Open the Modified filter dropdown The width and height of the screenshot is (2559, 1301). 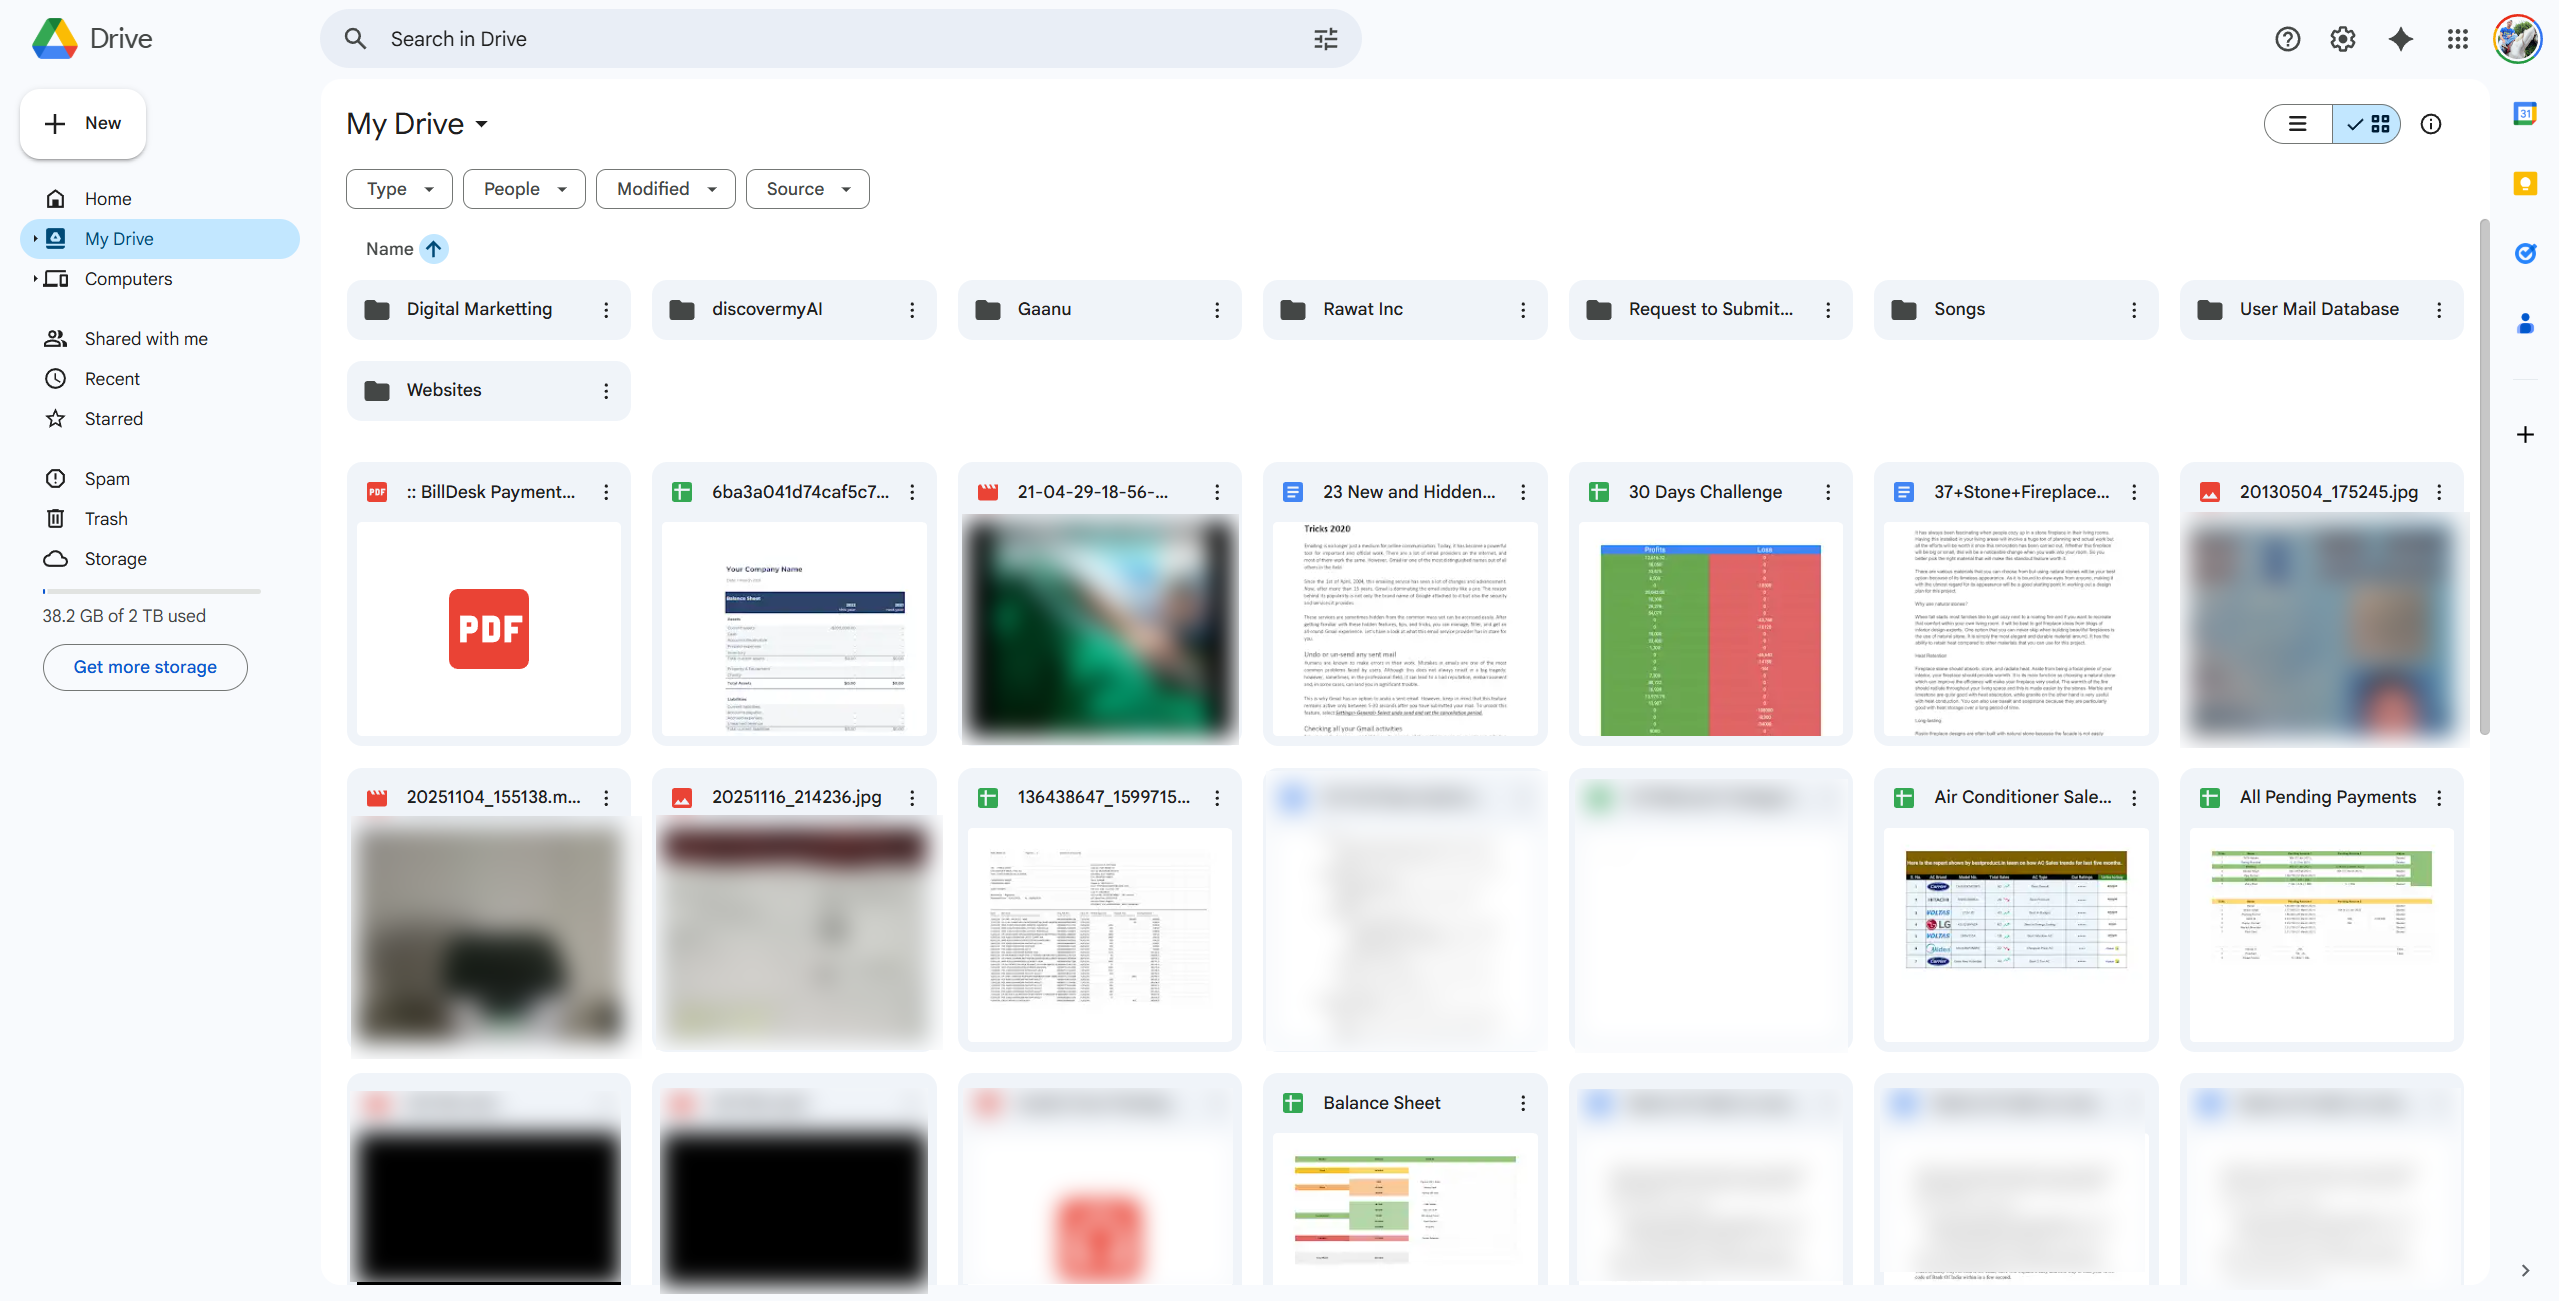(x=664, y=188)
